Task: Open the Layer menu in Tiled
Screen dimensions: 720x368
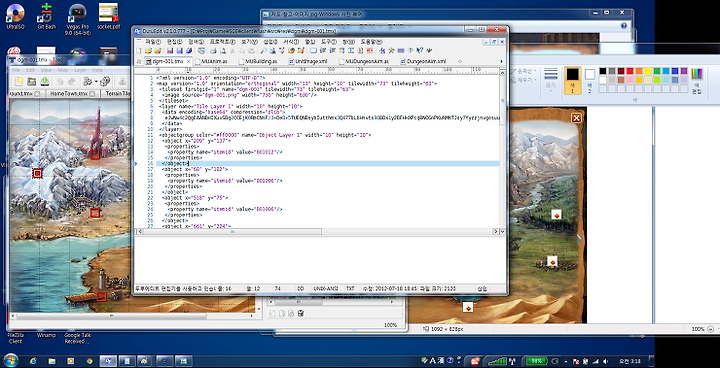Action: tap(80, 70)
